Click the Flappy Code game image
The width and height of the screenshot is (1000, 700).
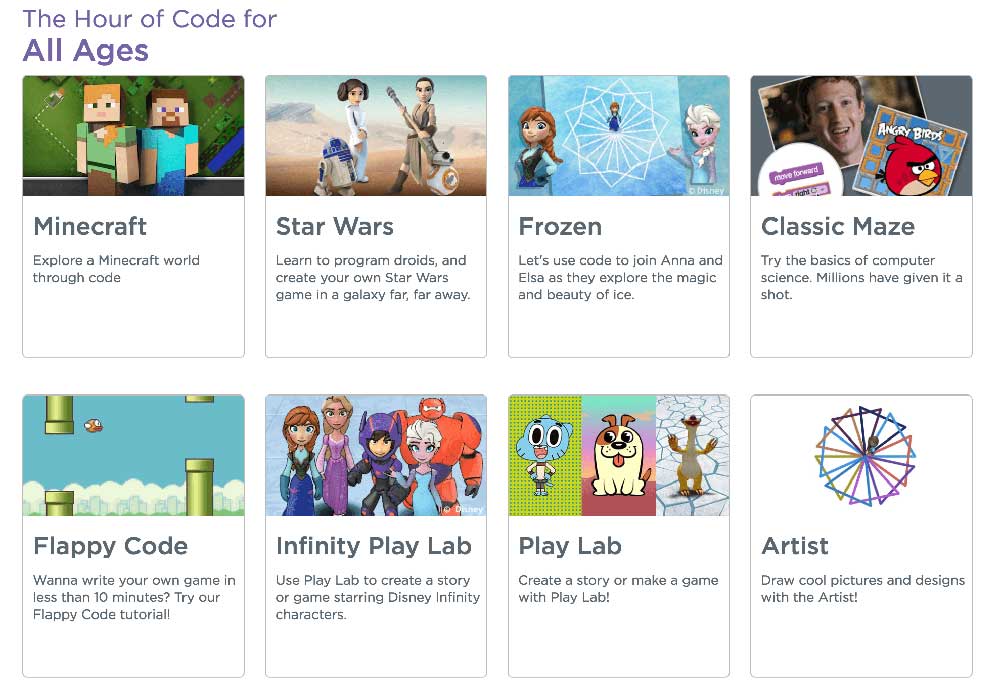[133, 454]
